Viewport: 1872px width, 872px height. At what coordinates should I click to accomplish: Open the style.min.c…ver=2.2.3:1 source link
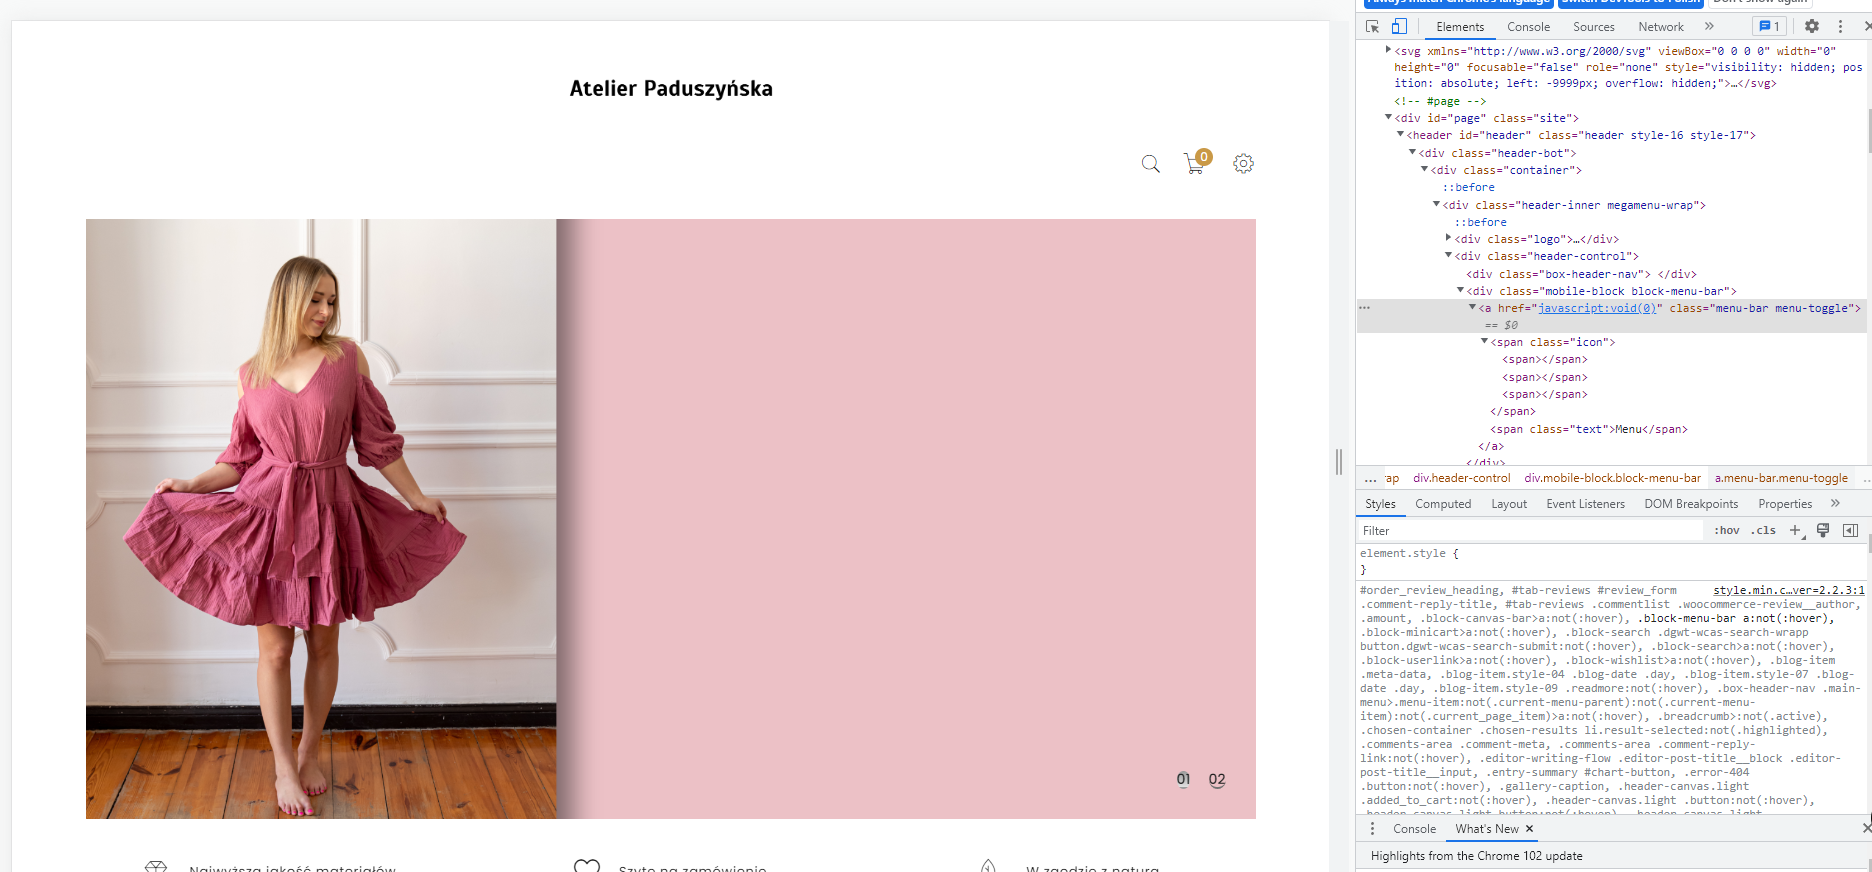click(1788, 591)
